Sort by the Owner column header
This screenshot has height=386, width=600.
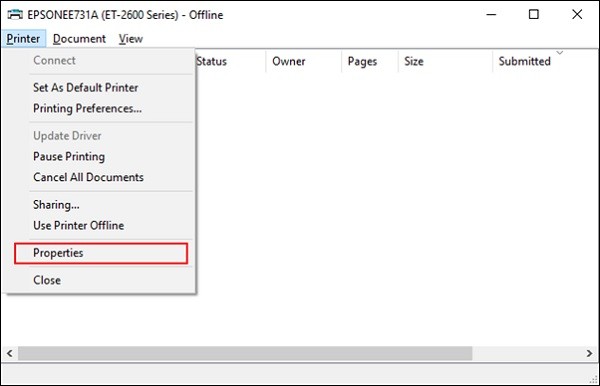point(289,61)
